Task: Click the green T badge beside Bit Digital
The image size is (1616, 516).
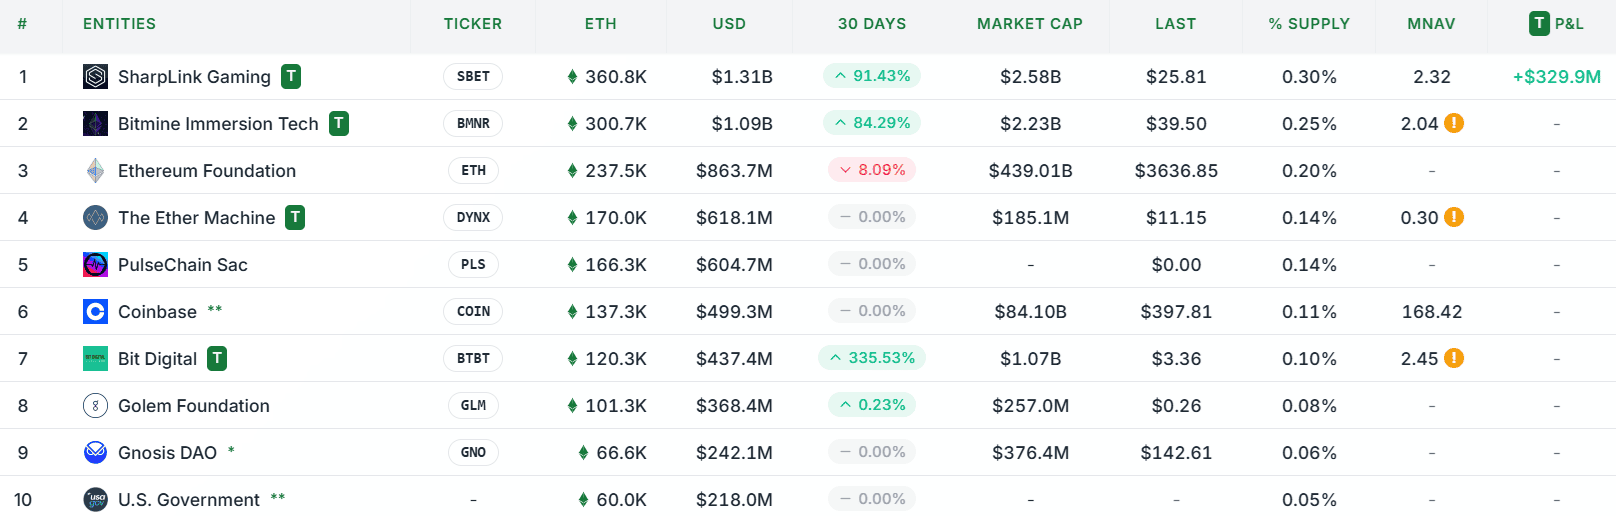Action: tap(217, 358)
